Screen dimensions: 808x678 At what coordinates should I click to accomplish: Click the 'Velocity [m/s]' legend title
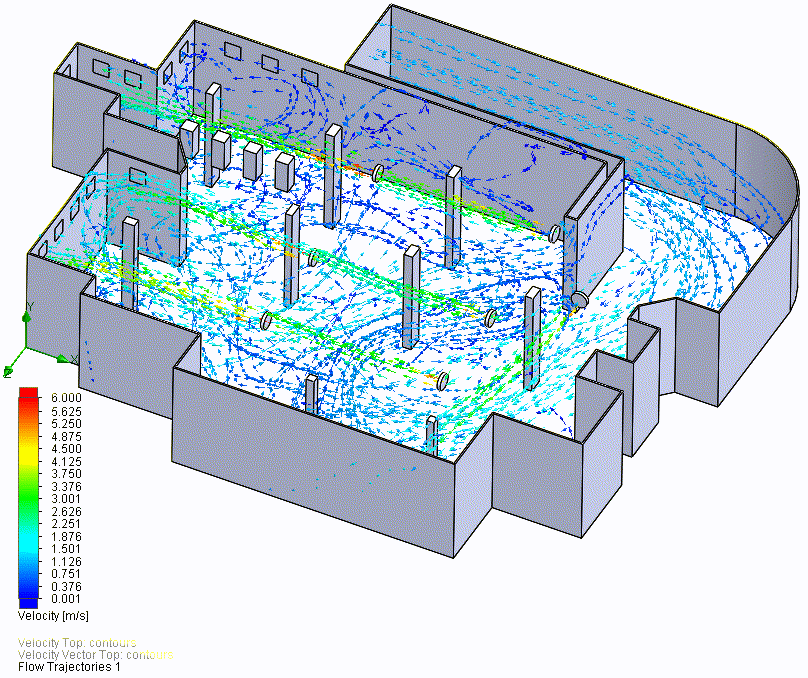tap(55, 614)
